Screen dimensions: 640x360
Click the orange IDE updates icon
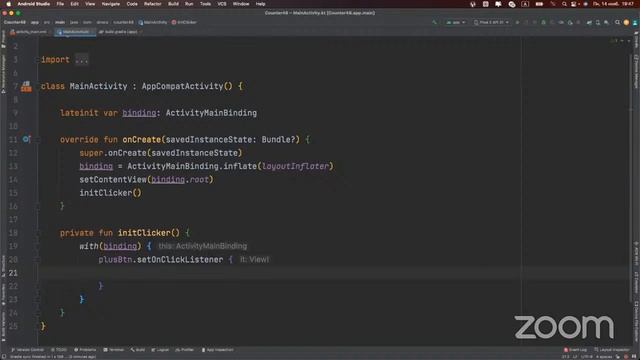[x=626, y=22]
